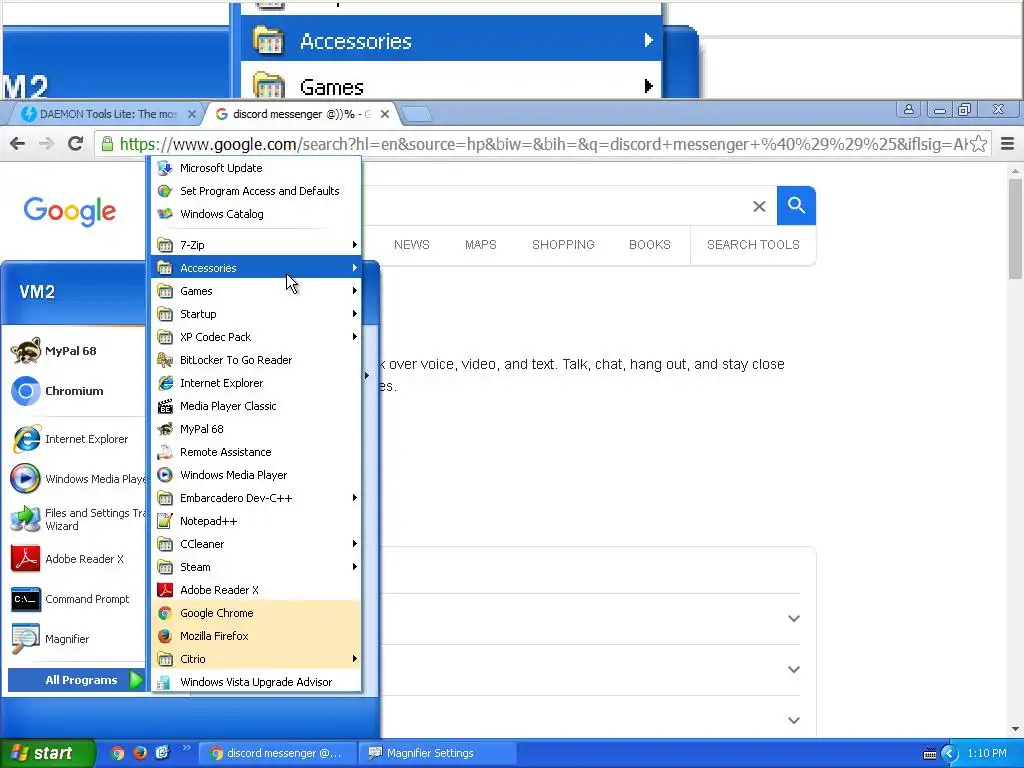The width and height of the screenshot is (1024, 768).
Task: Switch to DAEMON Tools Lite tab
Action: coord(104,114)
